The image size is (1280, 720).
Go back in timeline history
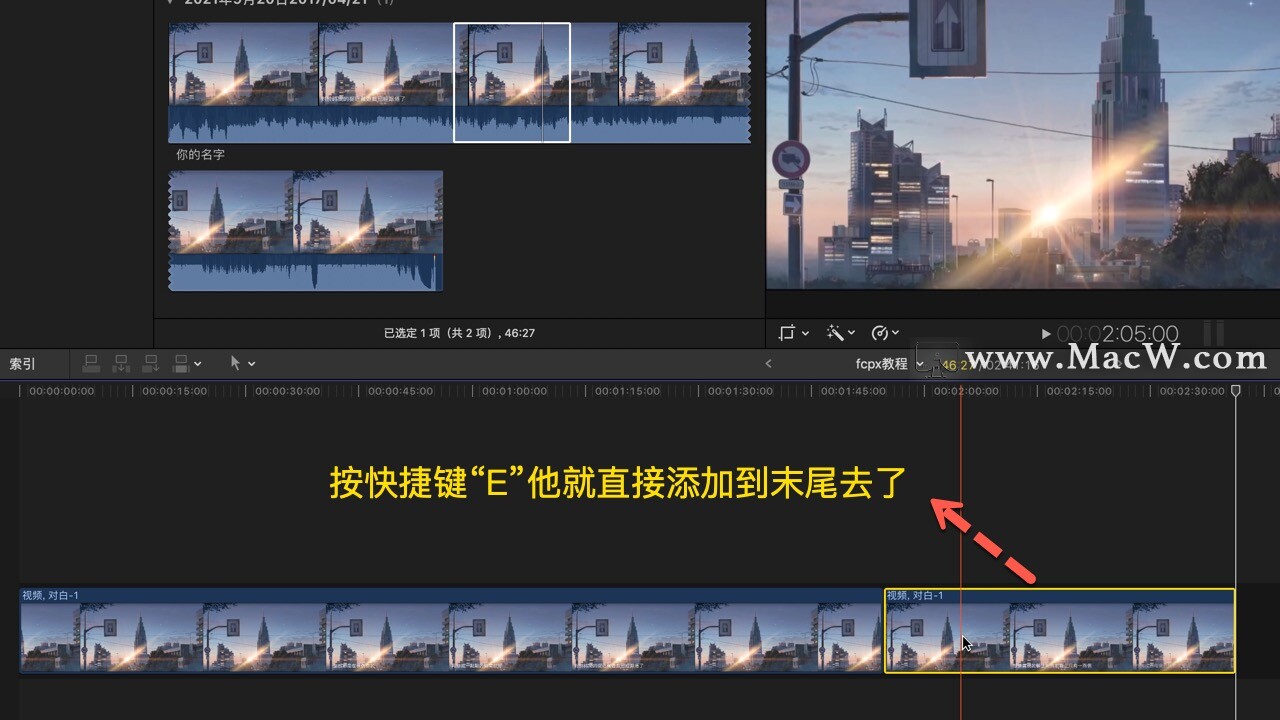tap(768, 364)
